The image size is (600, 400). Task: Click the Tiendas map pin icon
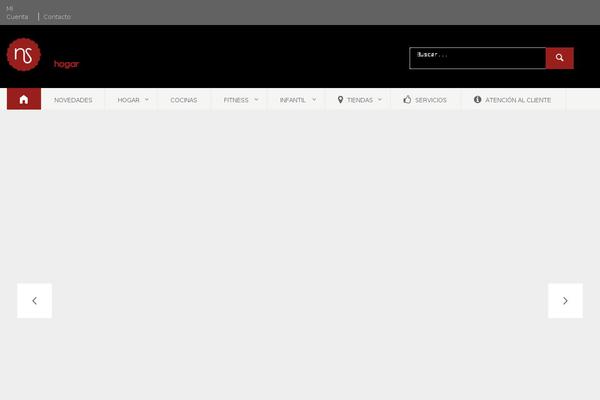pos(340,100)
